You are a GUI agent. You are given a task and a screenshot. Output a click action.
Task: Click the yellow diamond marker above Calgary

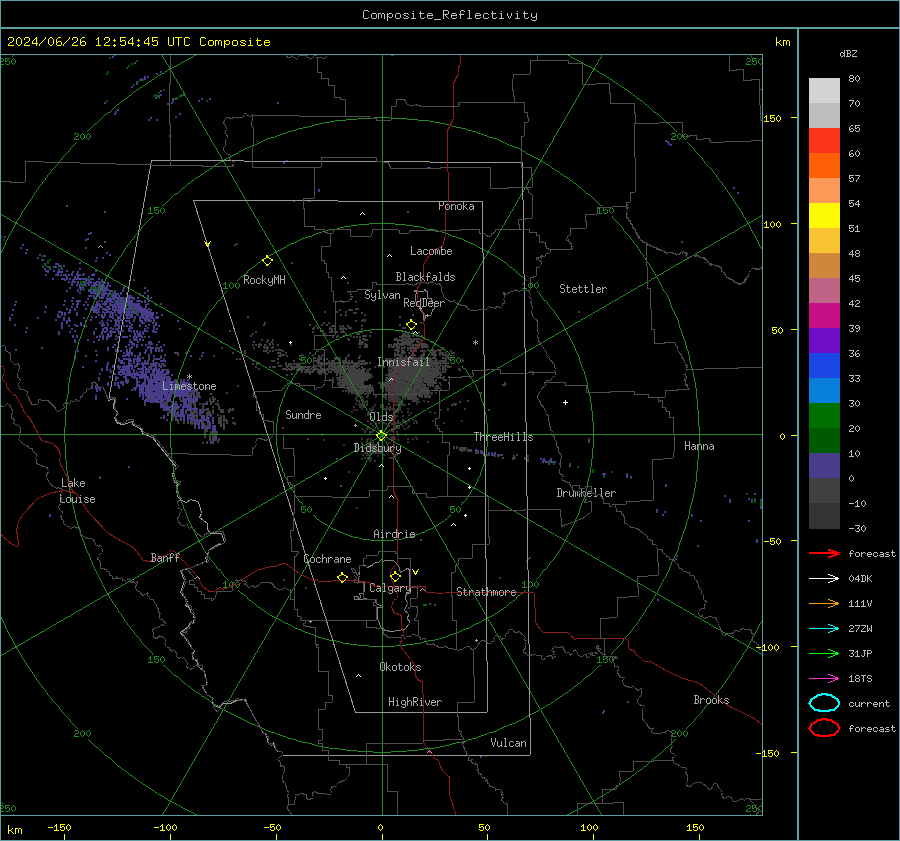click(395, 576)
